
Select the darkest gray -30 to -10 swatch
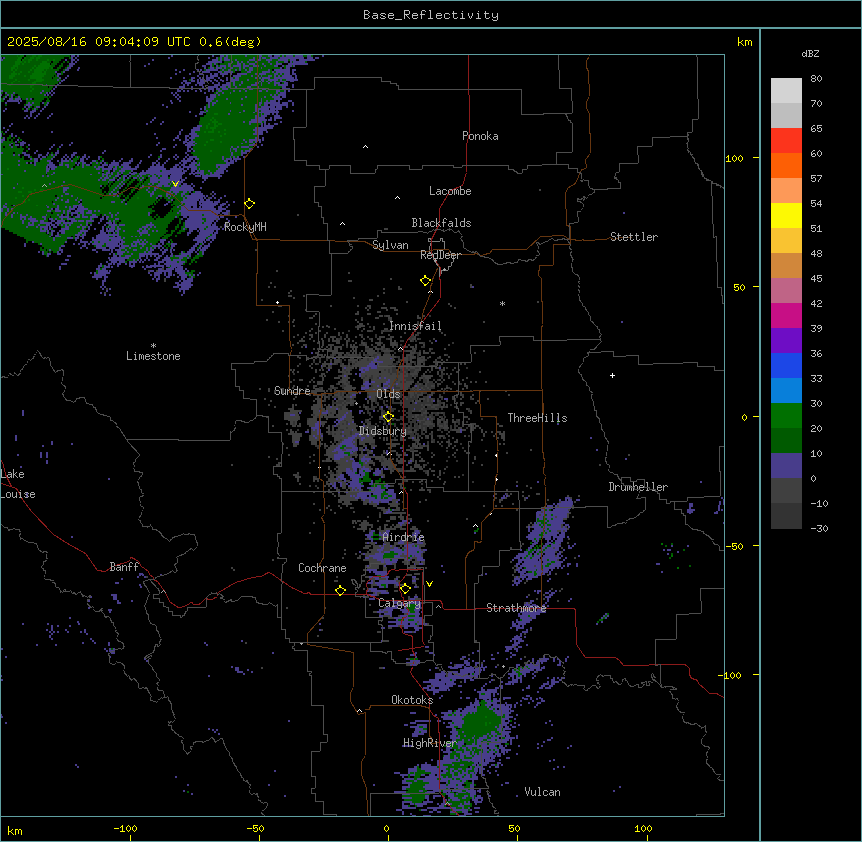pyautogui.click(x=786, y=516)
